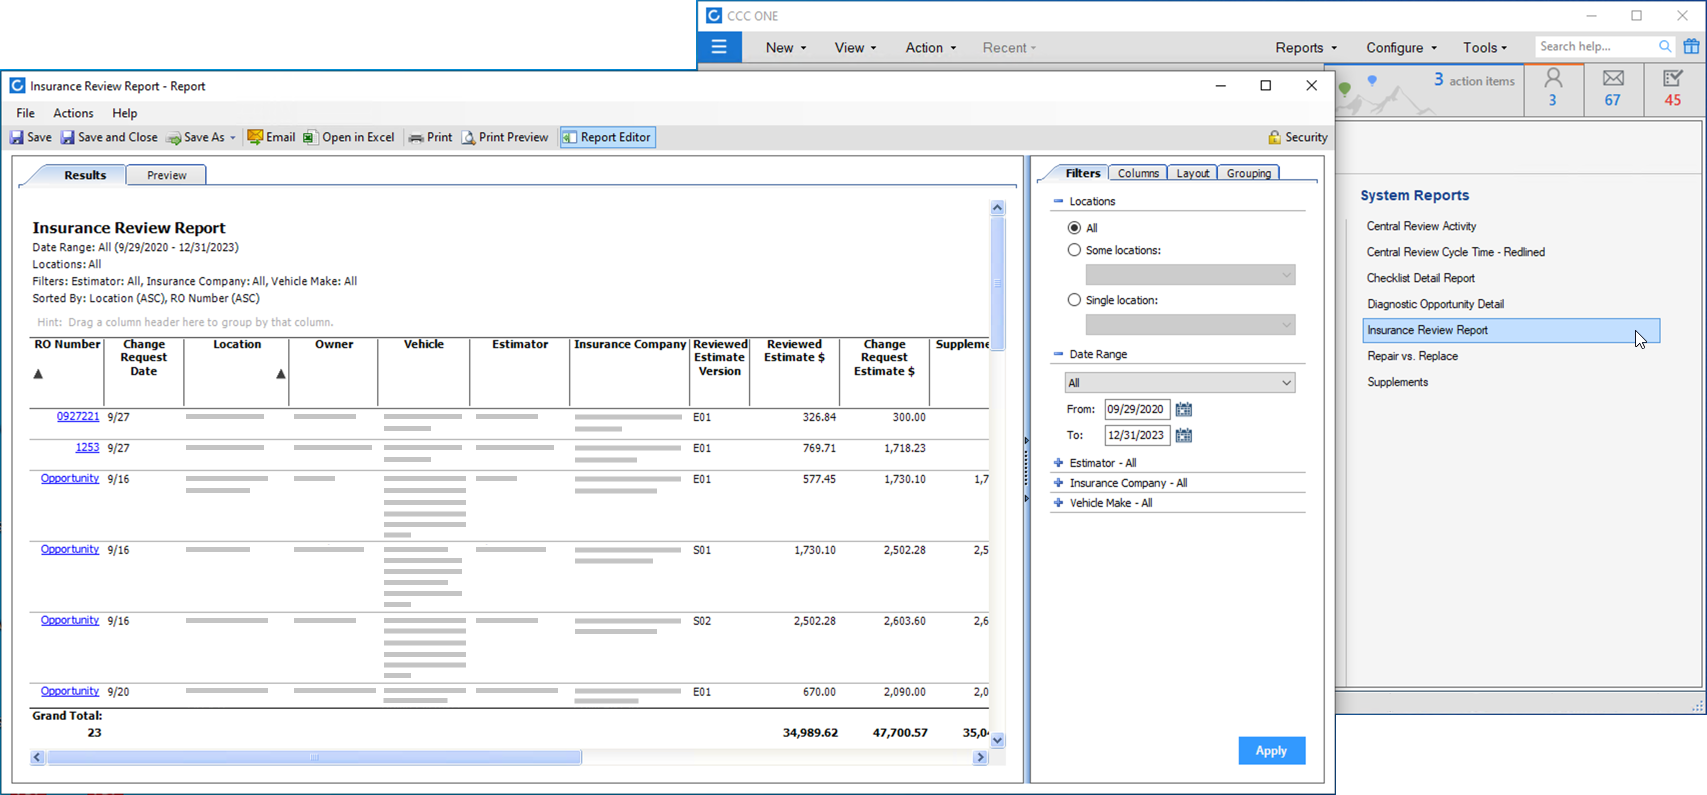Switch to the Preview tab

tap(167, 175)
